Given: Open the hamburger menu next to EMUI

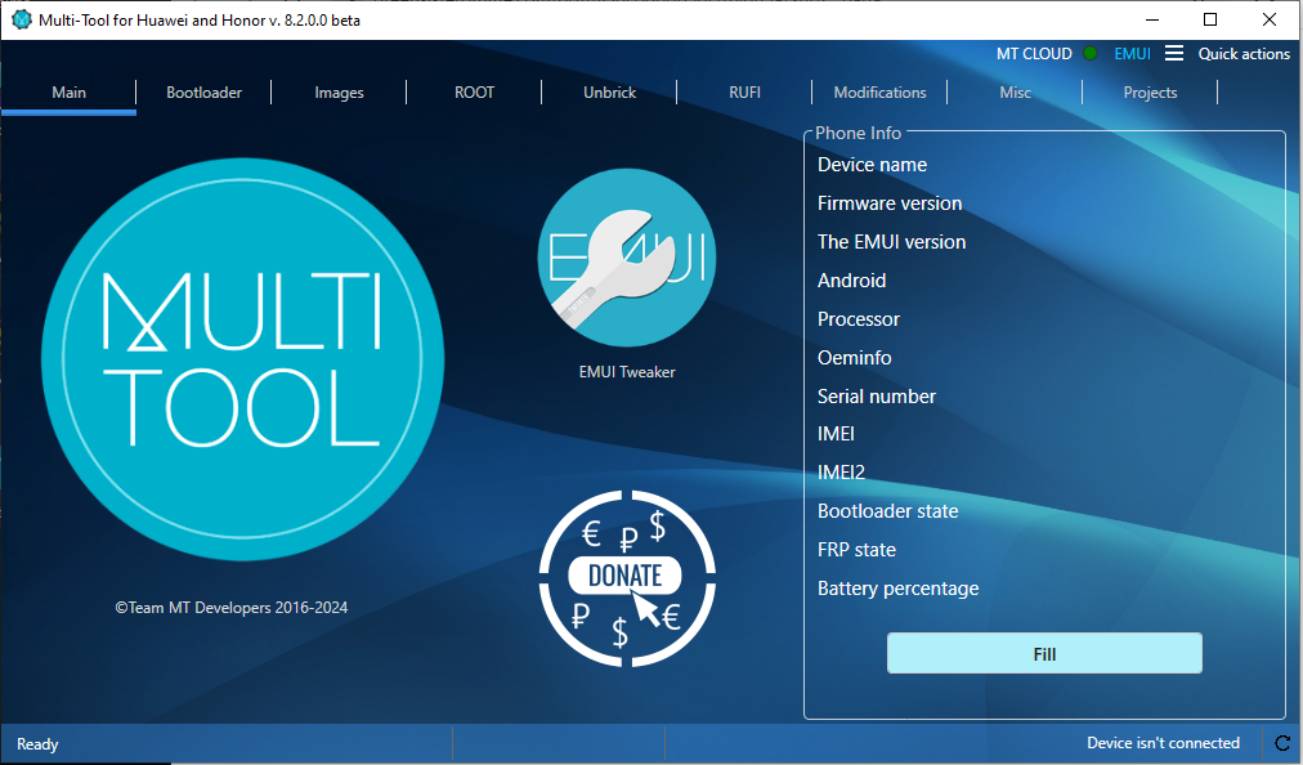Looking at the screenshot, I should point(1172,53).
